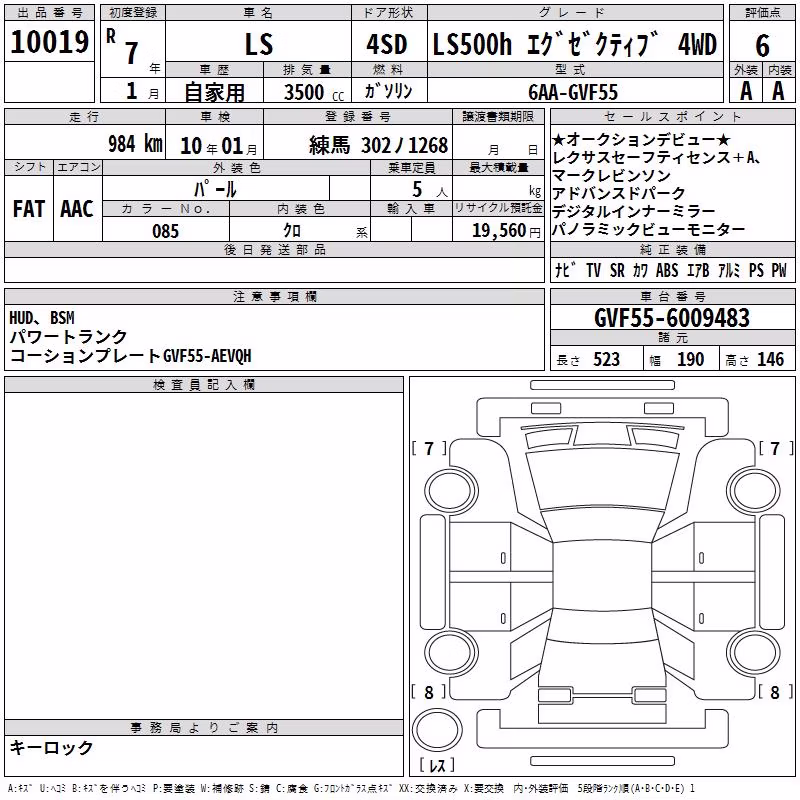This screenshot has height=800, width=800.
Task: Click the [レス] spare tire label
Action: [x=437, y=765]
